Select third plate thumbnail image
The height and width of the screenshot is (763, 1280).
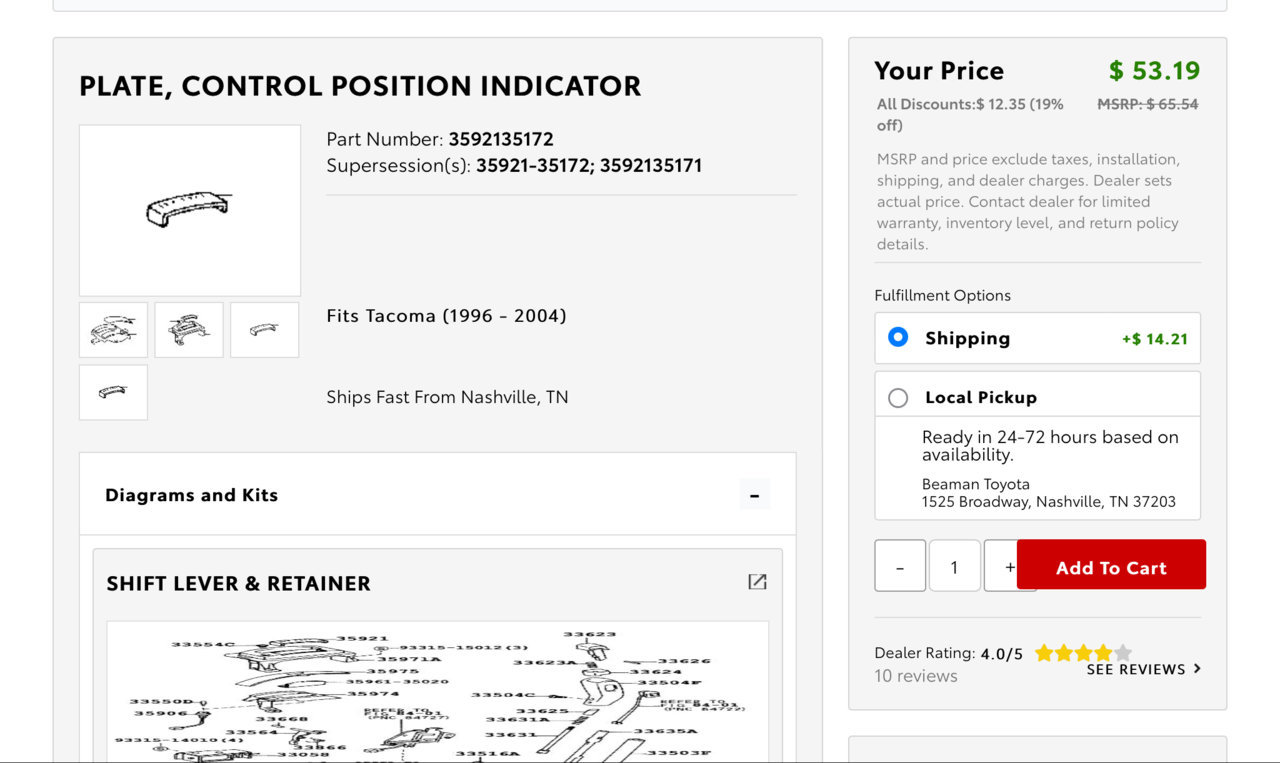[x=265, y=330]
